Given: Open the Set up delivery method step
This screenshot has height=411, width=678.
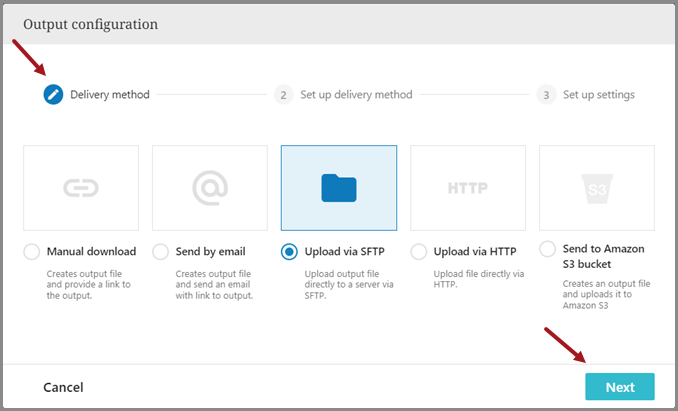Looking at the screenshot, I should point(356,95).
